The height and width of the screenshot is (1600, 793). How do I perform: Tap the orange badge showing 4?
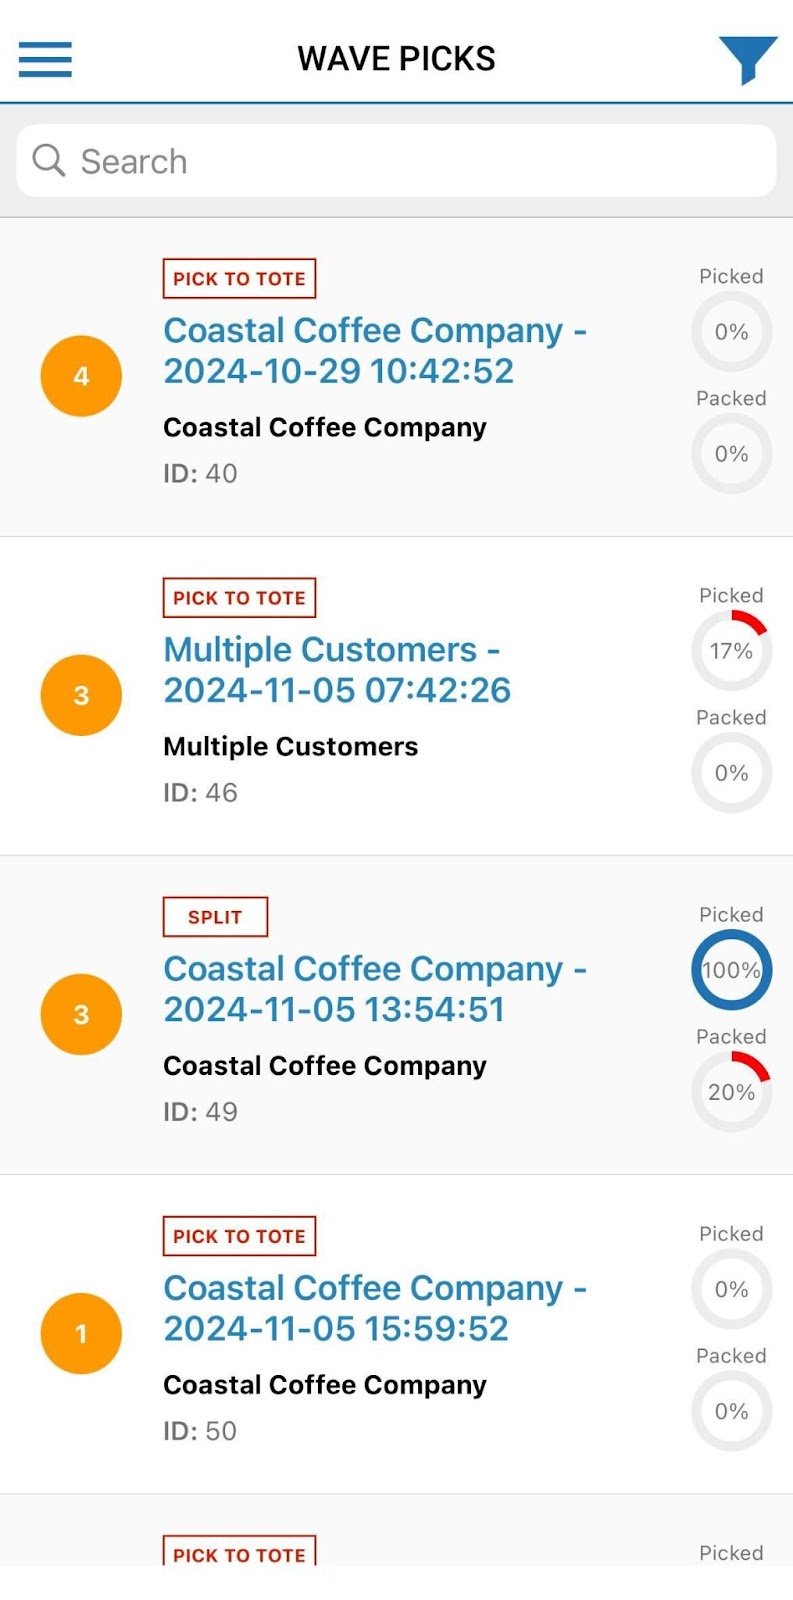(81, 376)
